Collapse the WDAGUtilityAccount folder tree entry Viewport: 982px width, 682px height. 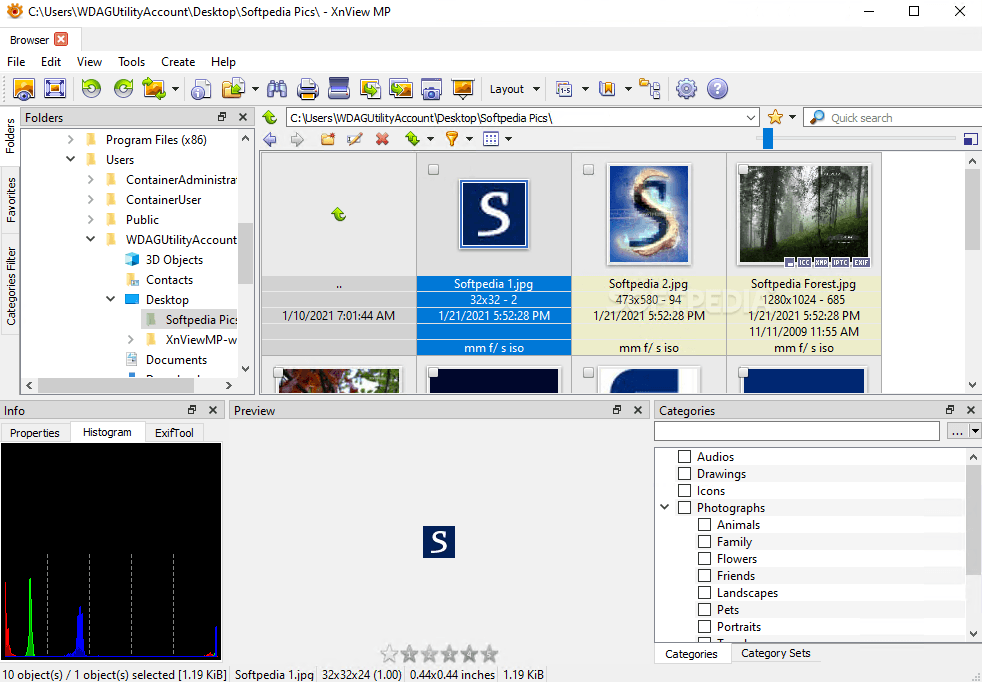click(90, 239)
